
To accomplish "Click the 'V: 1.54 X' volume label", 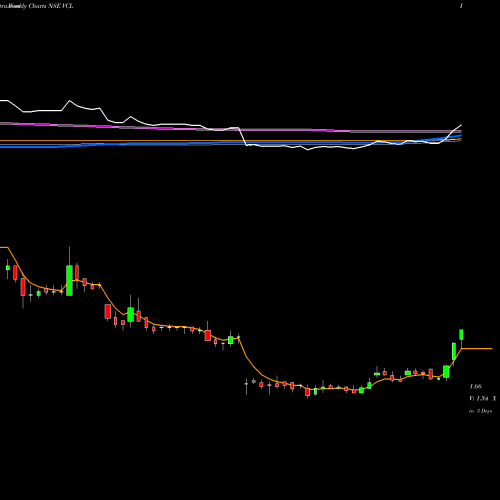I will 483,399.
